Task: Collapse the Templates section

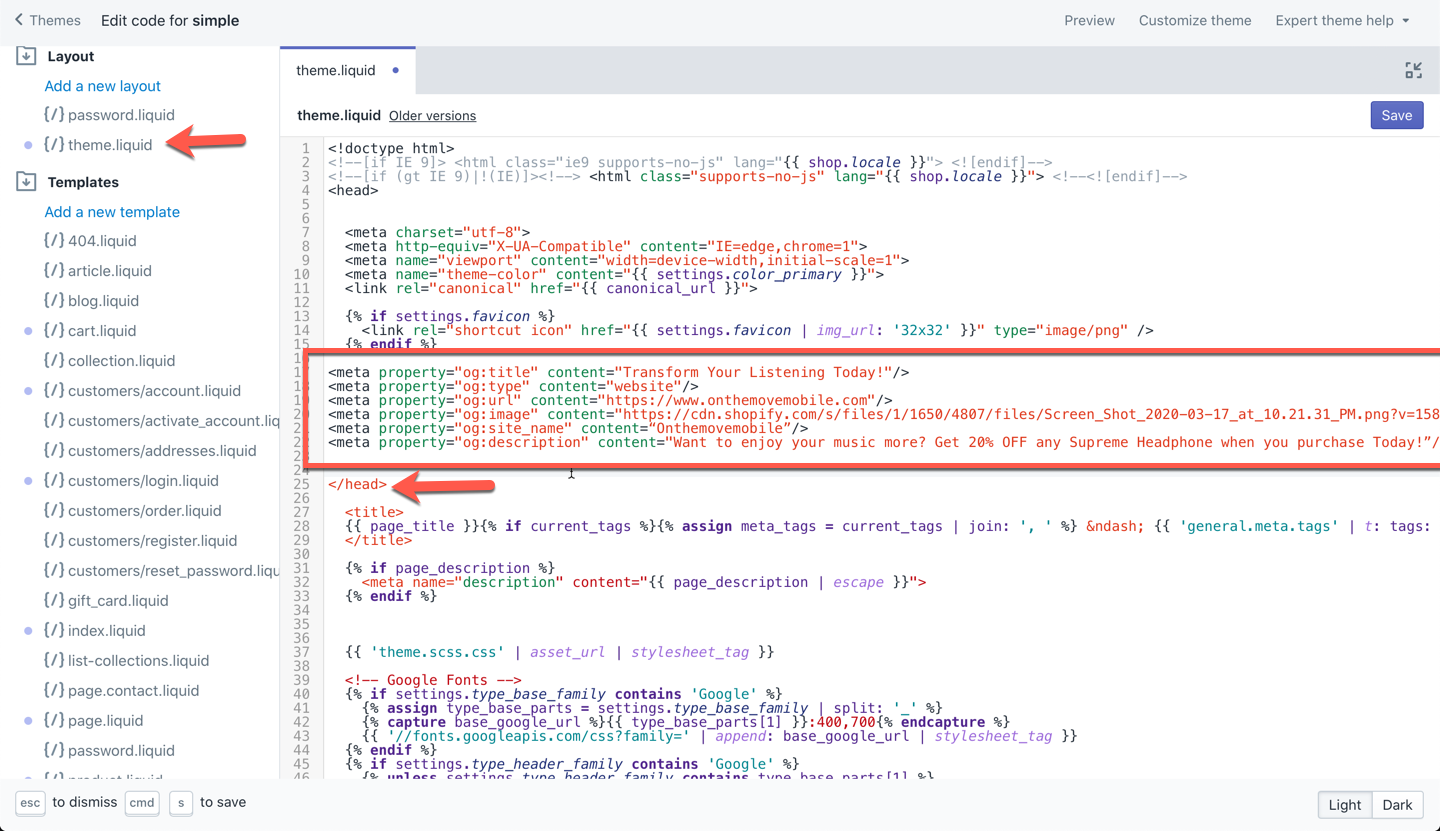Action: click(x=24, y=181)
